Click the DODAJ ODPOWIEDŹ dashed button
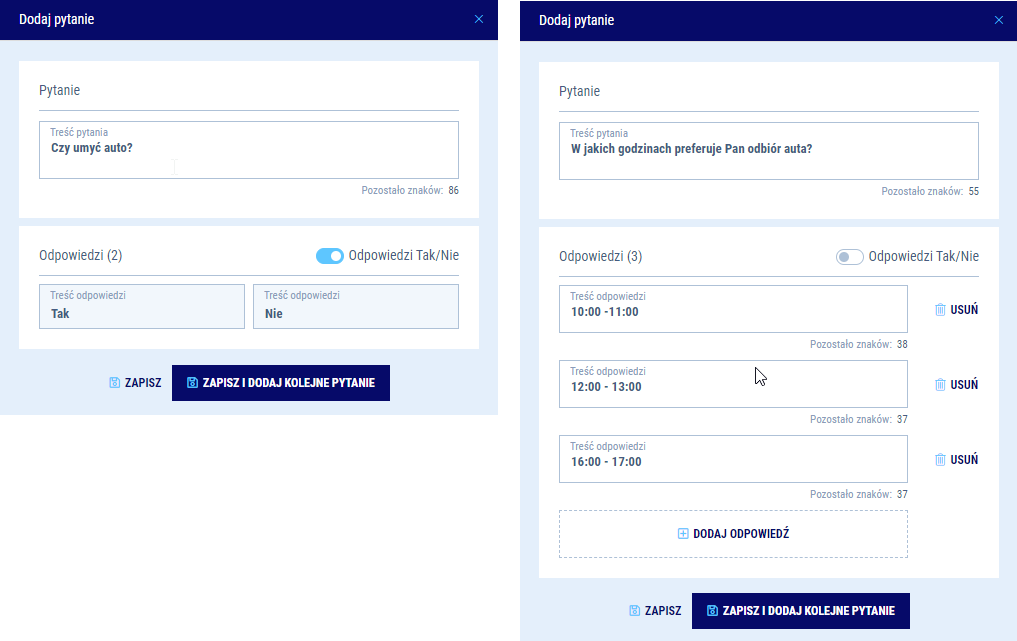The height and width of the screenshot is (641, 1017). point(733,534)
